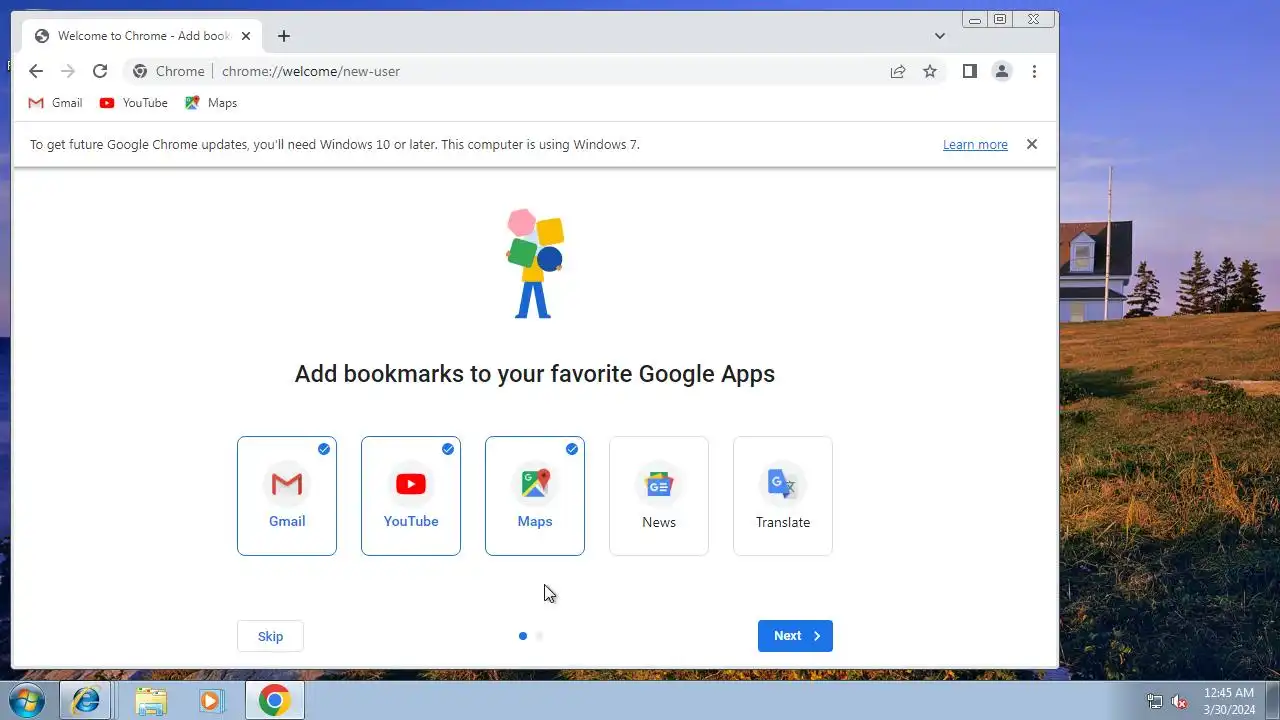The image size is (1280, 720).
Task: Click the Next button
Action: [x=795, y=636]
